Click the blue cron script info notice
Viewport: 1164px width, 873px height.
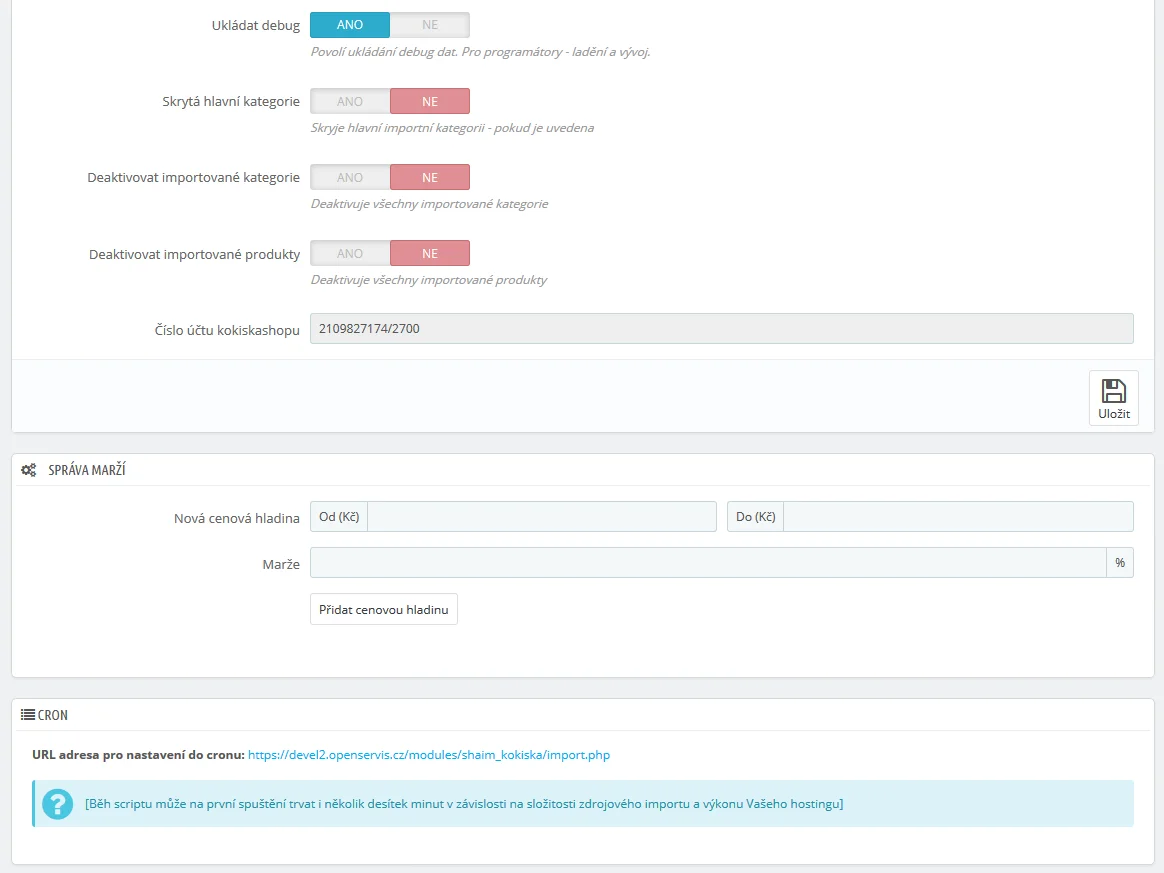(x=600, y=804)
